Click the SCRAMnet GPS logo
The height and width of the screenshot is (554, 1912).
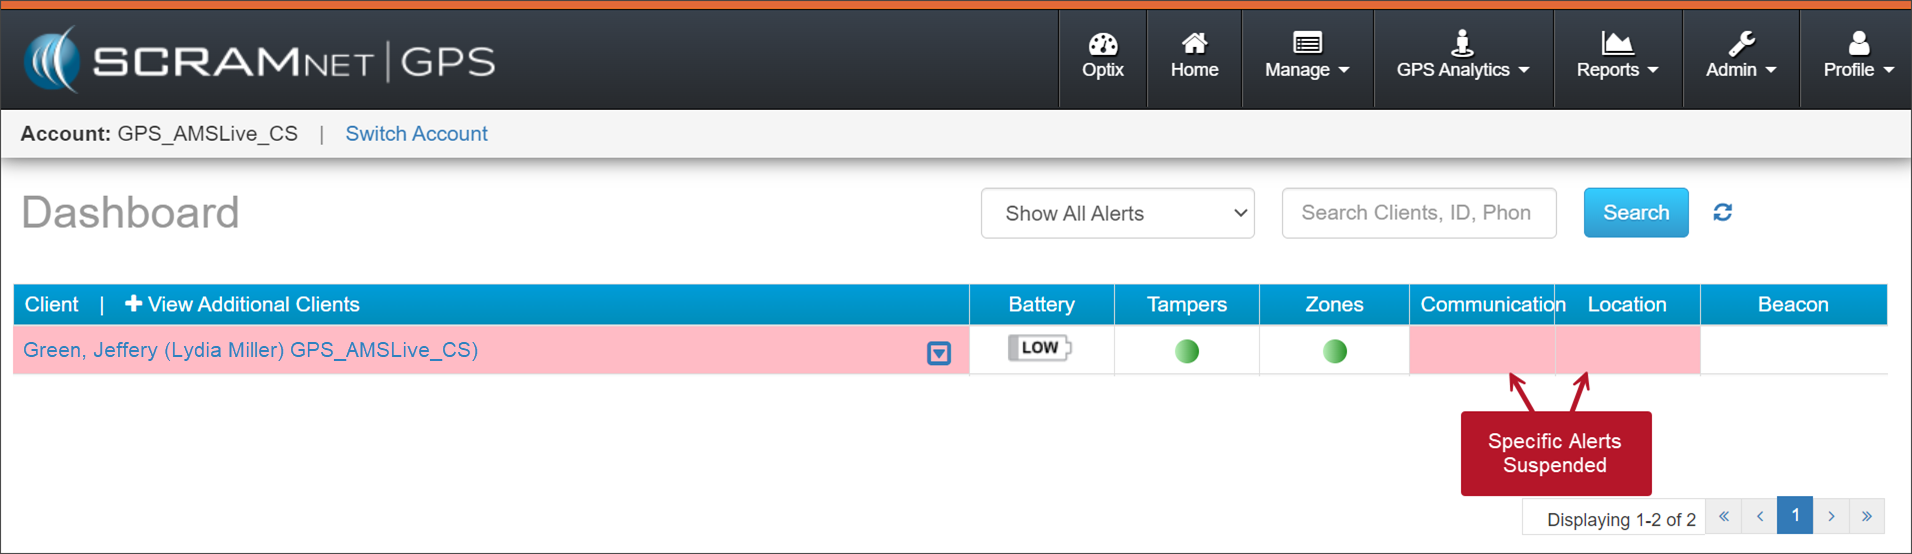(260, 61)
